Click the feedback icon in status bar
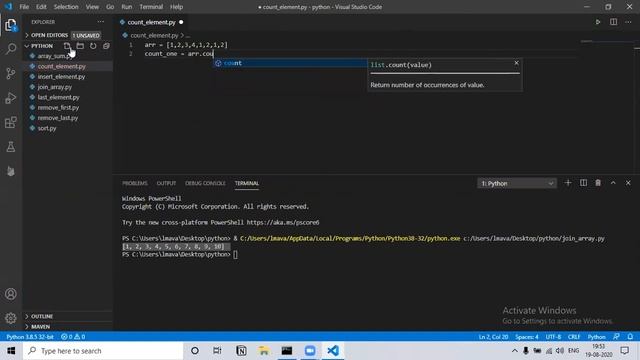This screenshot has width=640, height=360. 616,336
